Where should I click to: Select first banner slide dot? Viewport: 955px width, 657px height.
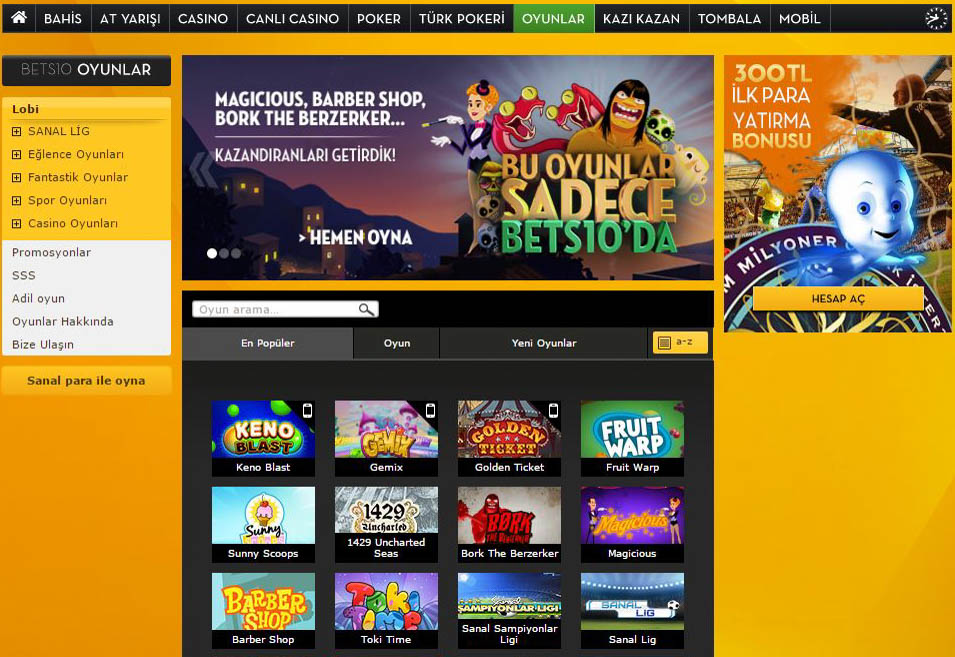click(x=212, y=253)
